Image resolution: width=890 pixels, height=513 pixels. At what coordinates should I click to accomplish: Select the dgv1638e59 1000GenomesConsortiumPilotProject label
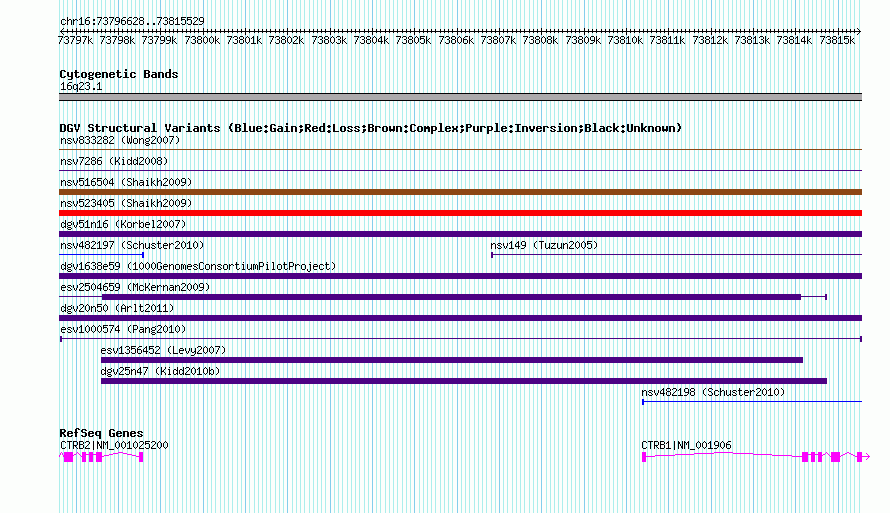click(x=198, y=266)
